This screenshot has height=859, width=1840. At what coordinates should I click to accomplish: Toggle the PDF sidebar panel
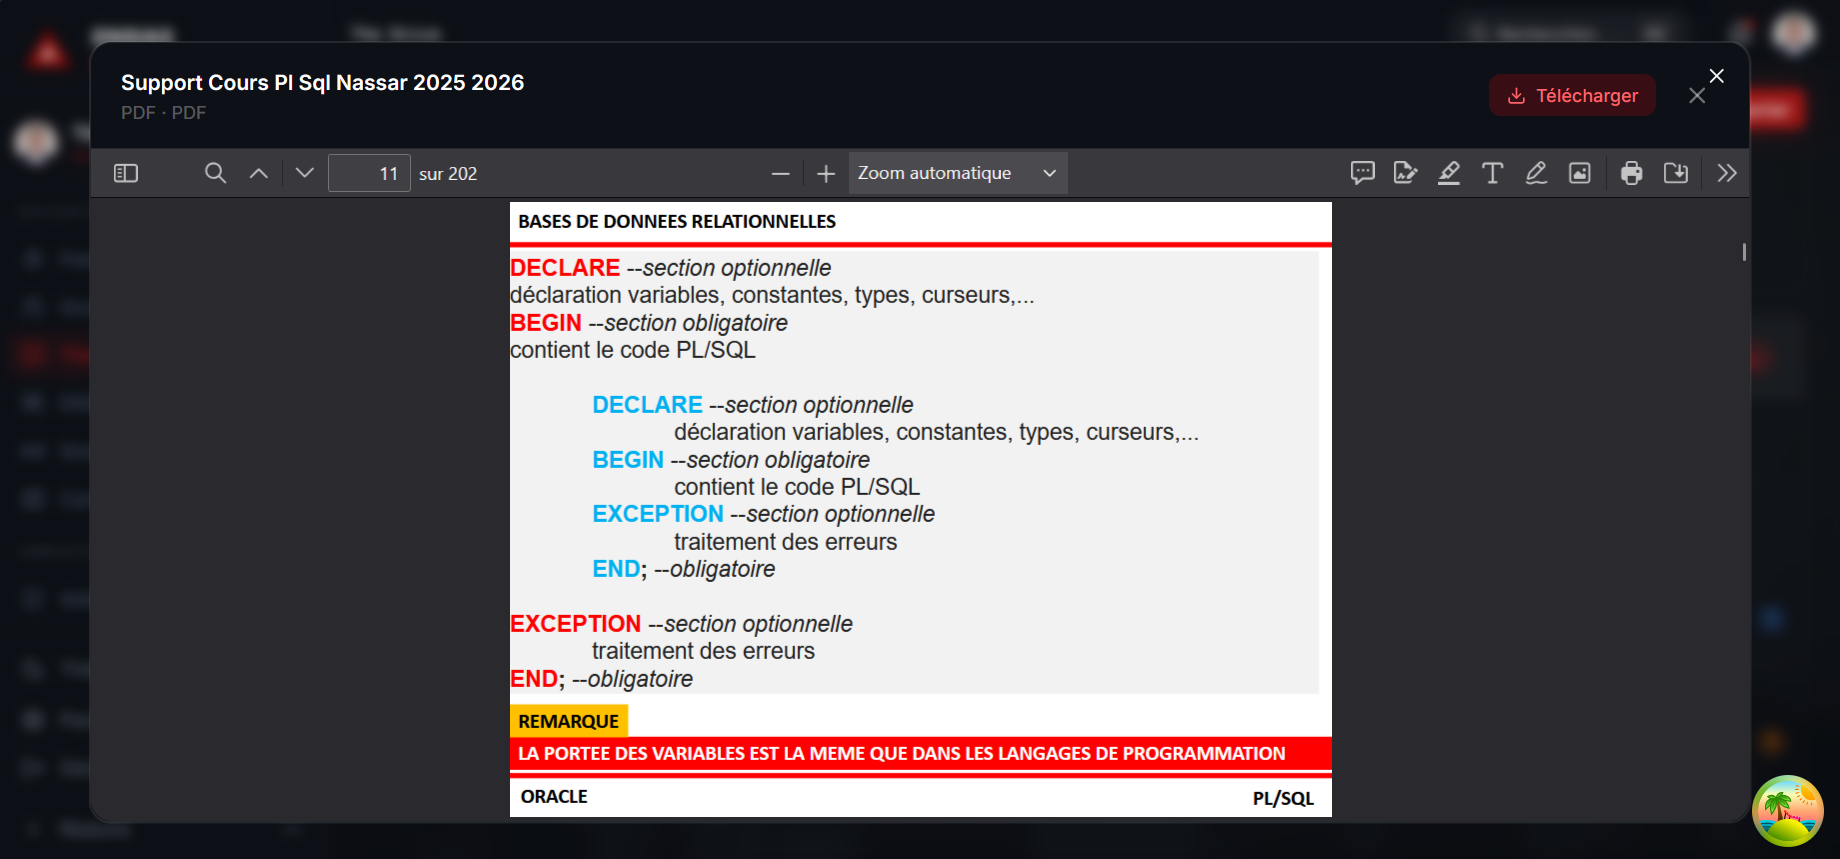pos(126,173)
